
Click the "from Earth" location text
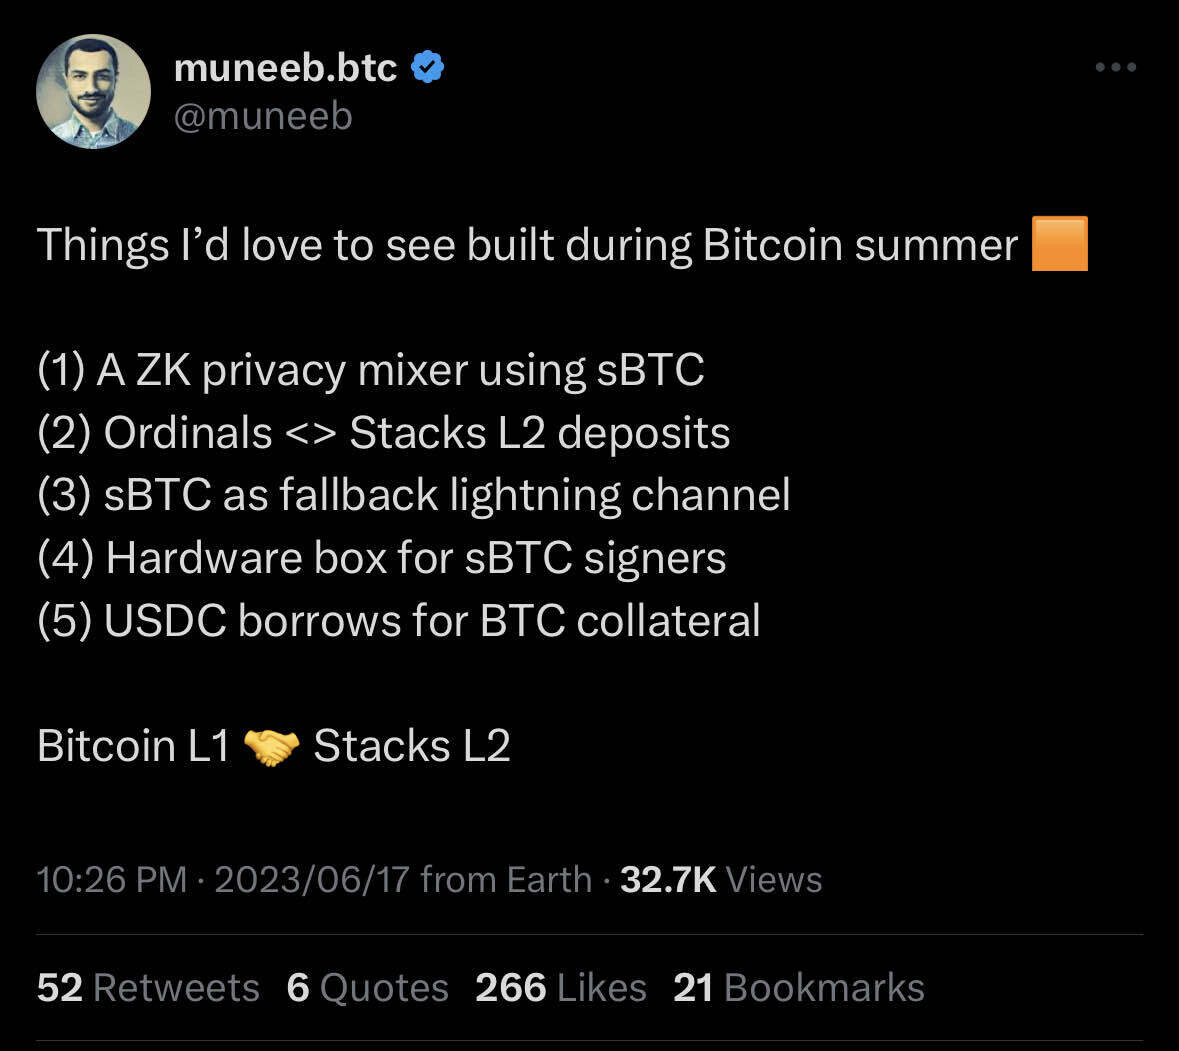(x=506, y=880)
